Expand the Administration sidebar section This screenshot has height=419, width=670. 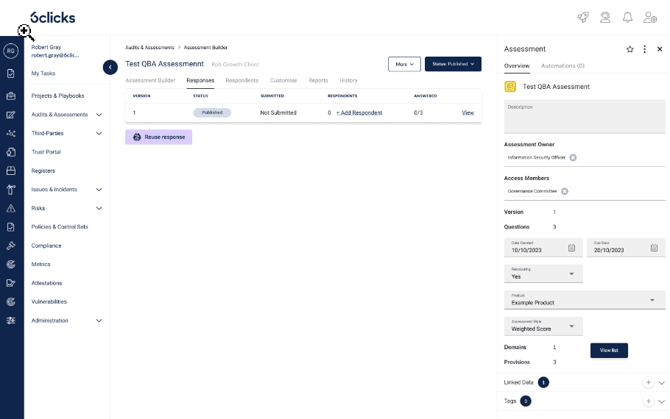[x=98, y=321]
